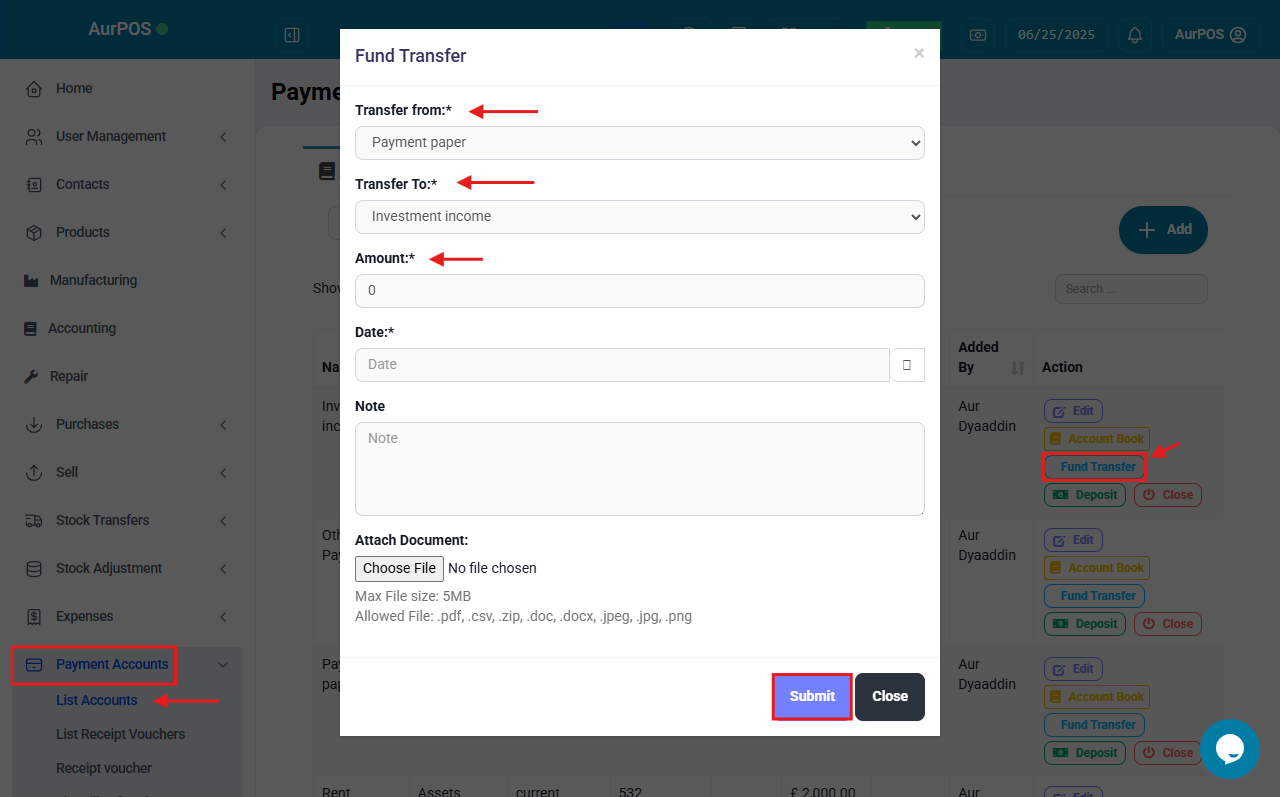Open the chat support bubble
1280x797 pixels.
[1230, 749]
